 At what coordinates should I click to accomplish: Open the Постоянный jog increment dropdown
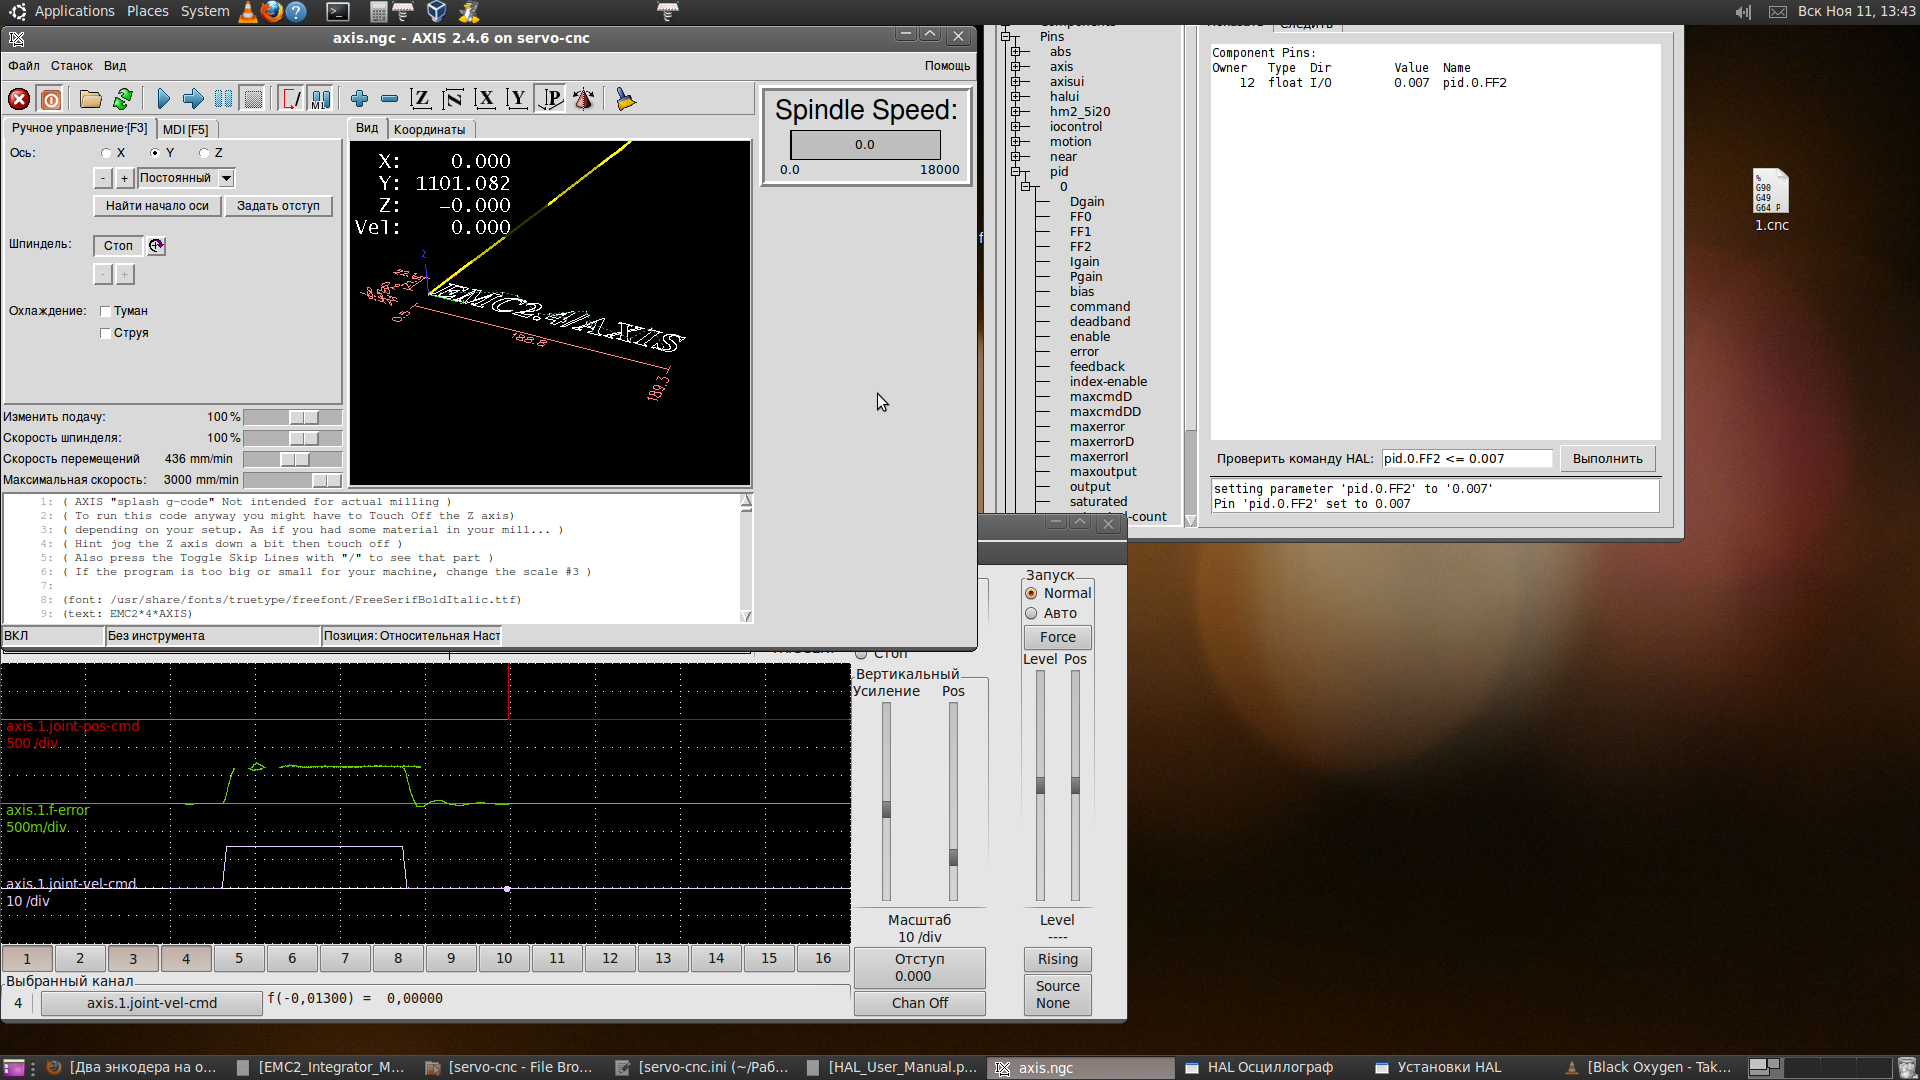227,178
